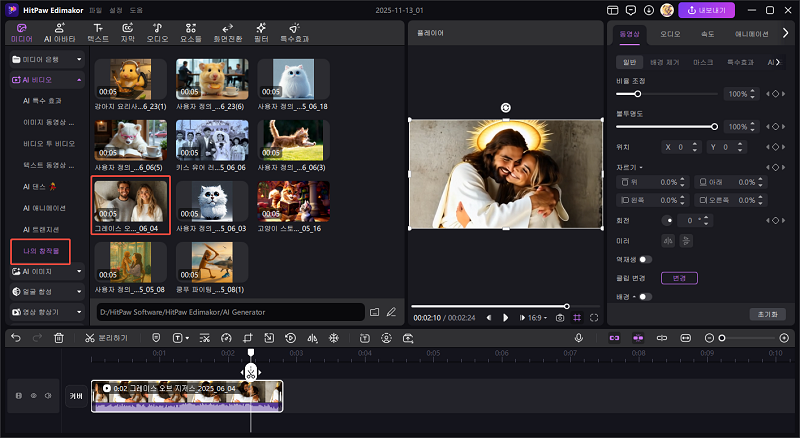Open the text tool dropdown in timeline toolbar

tap(181, 338)
